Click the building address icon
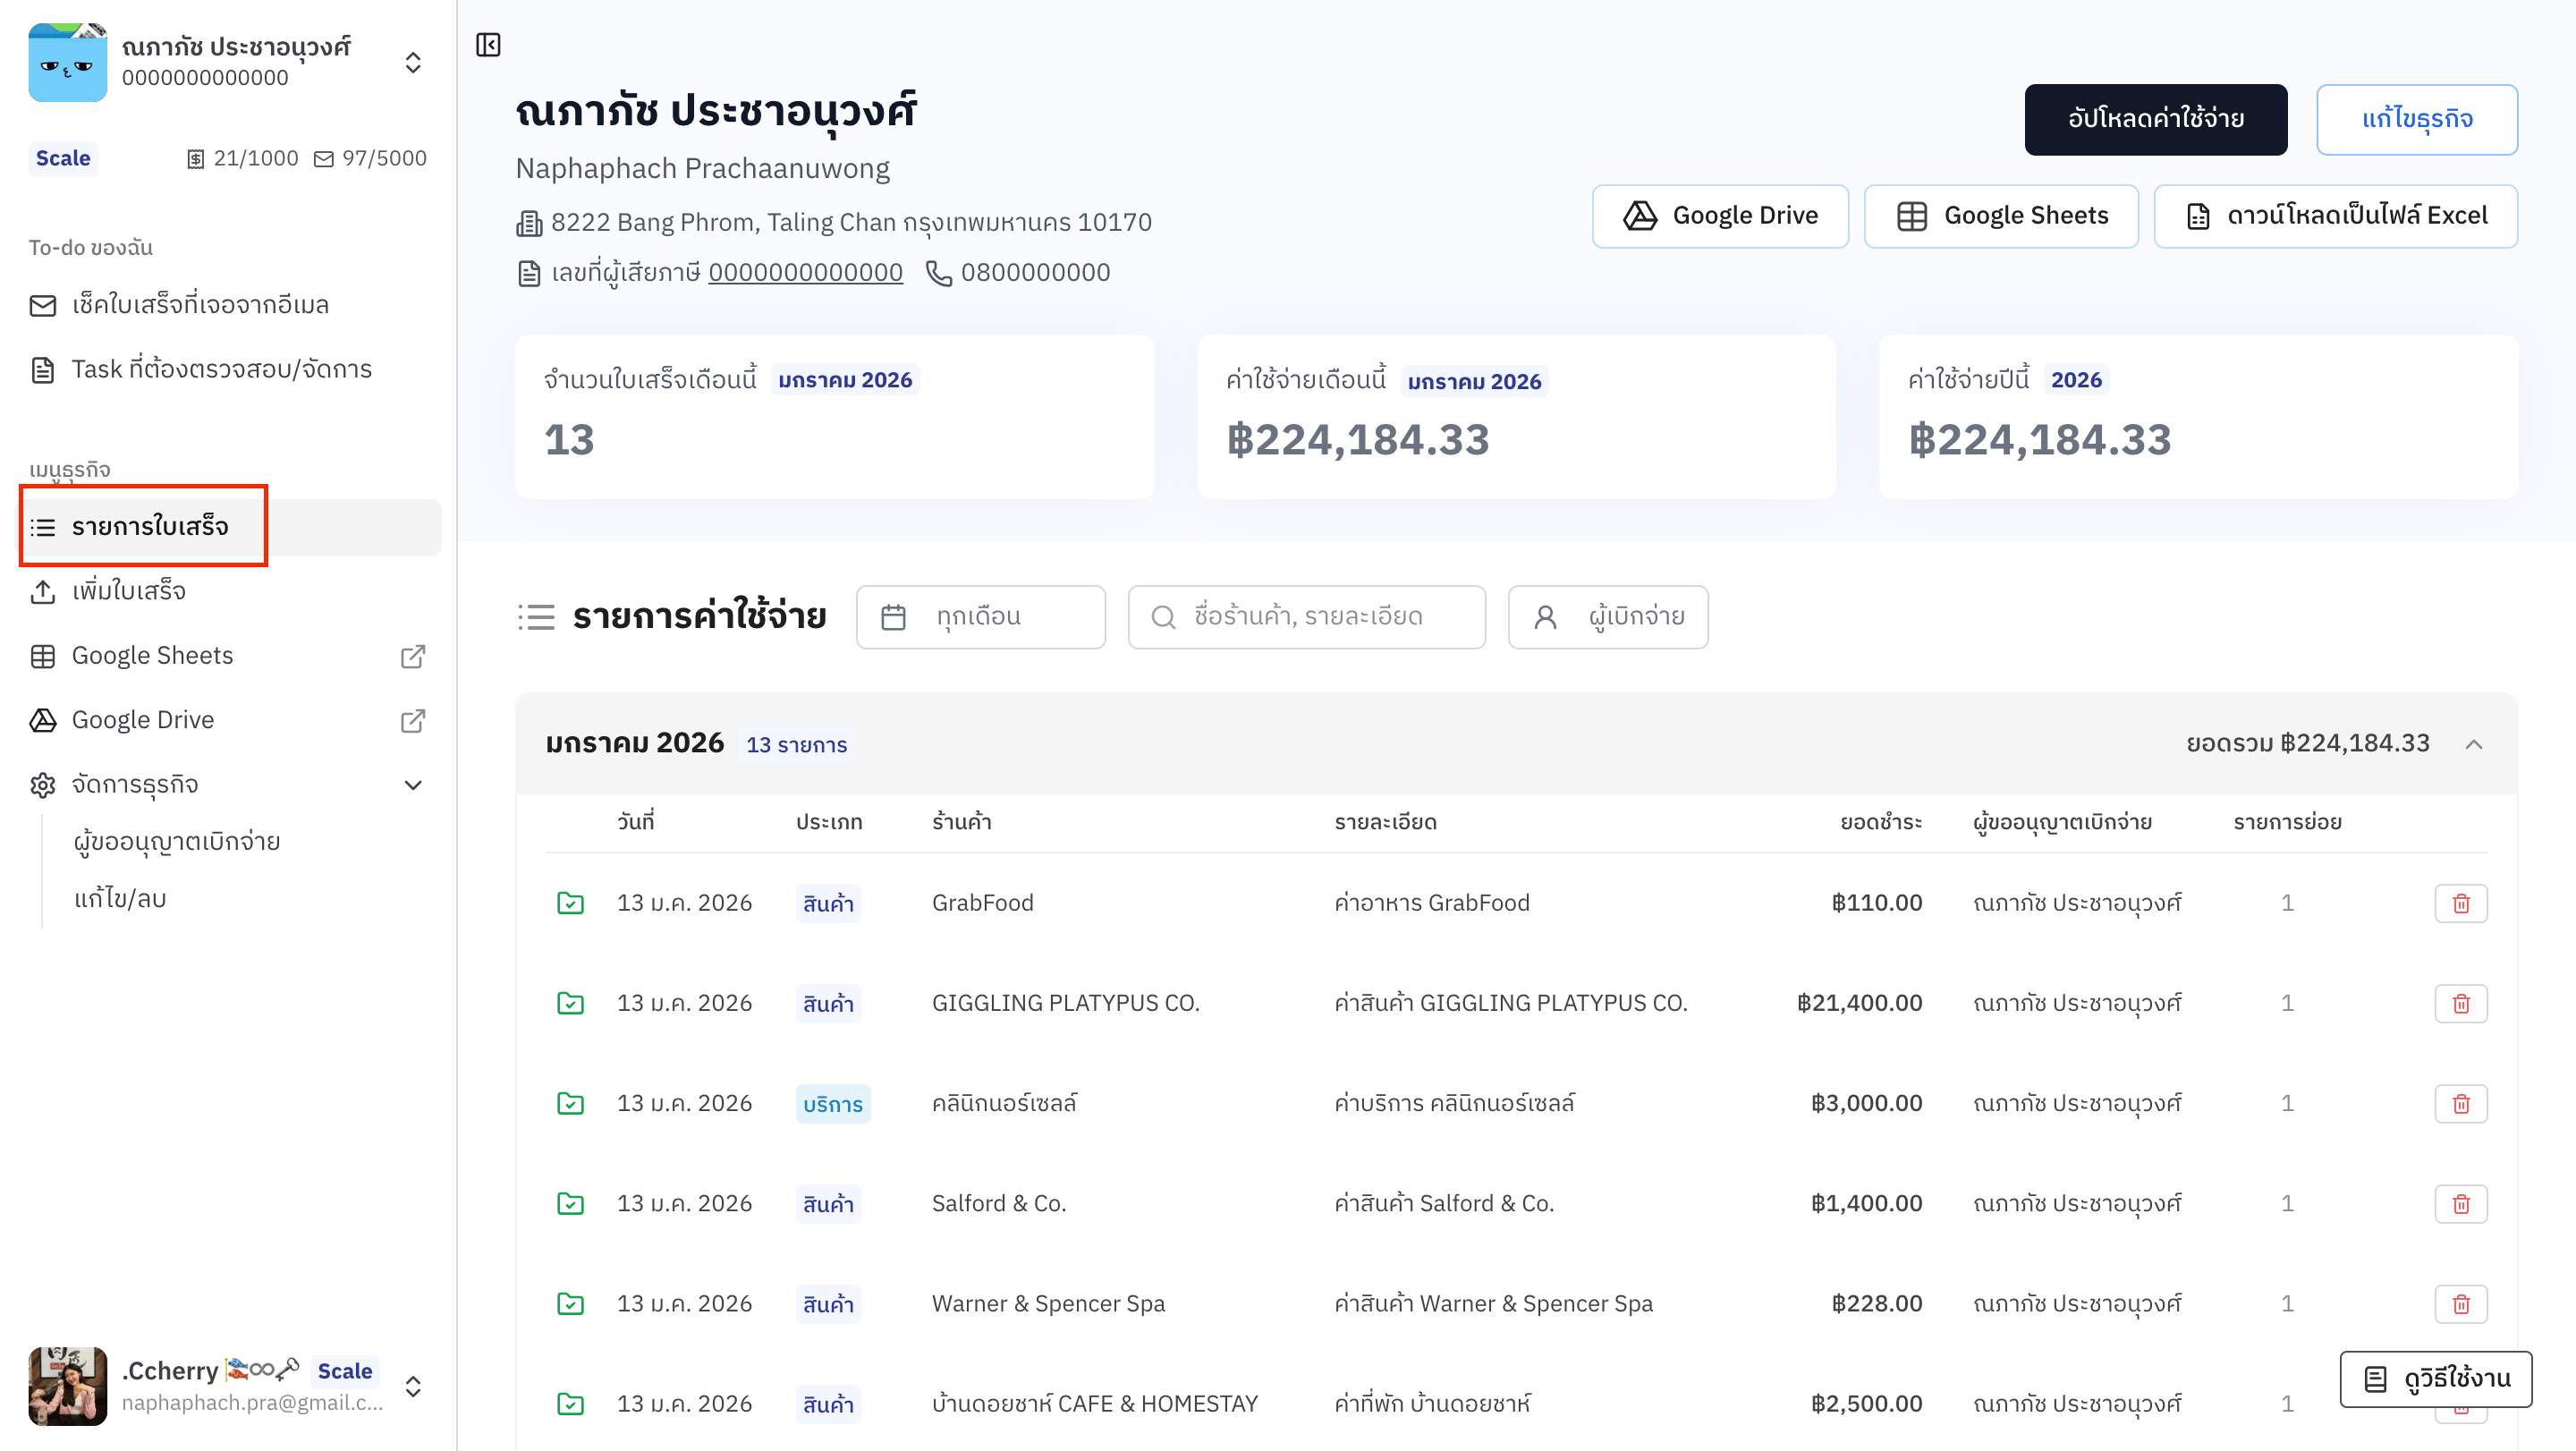 pyautogui.click(x=529, y=223)
